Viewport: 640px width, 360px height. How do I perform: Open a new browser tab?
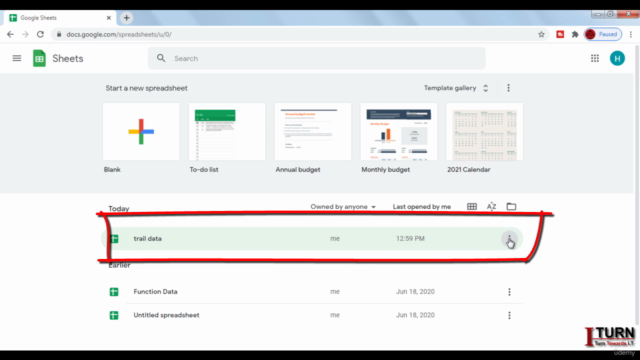(127, 18)
